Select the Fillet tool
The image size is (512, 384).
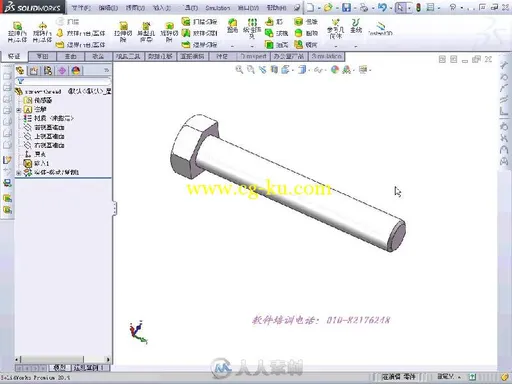point(232,26)
